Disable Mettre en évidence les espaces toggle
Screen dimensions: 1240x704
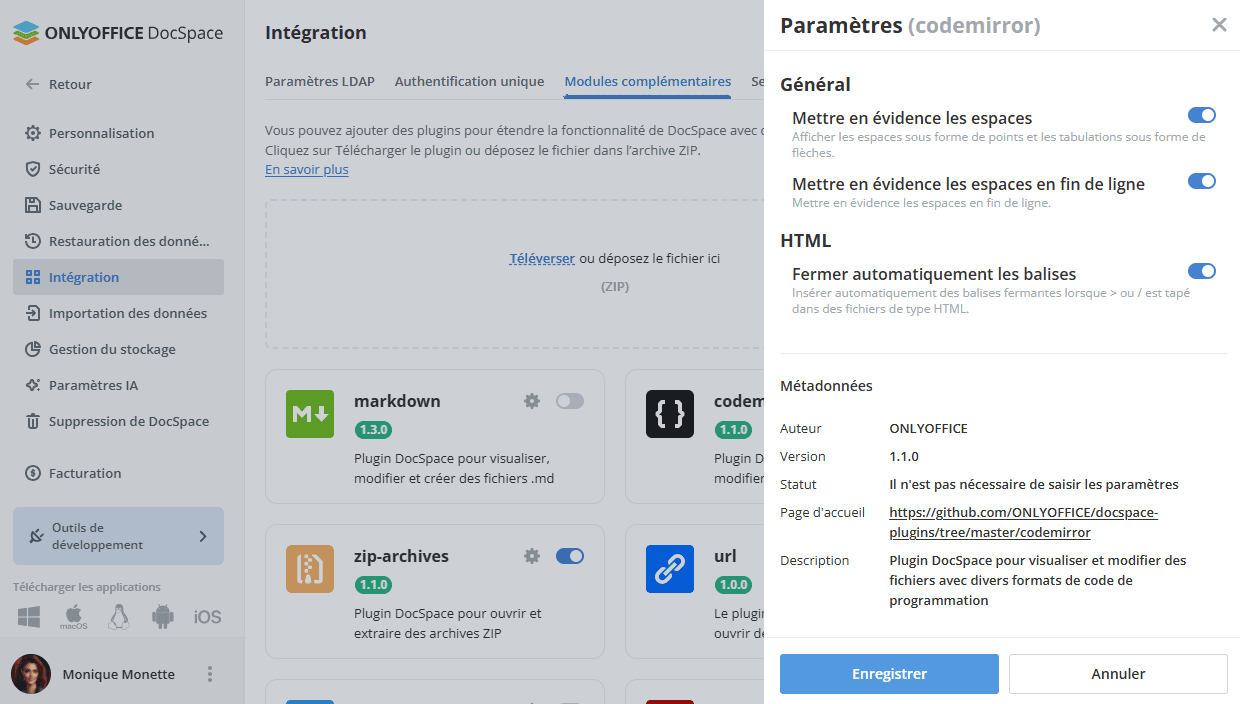1202,116
